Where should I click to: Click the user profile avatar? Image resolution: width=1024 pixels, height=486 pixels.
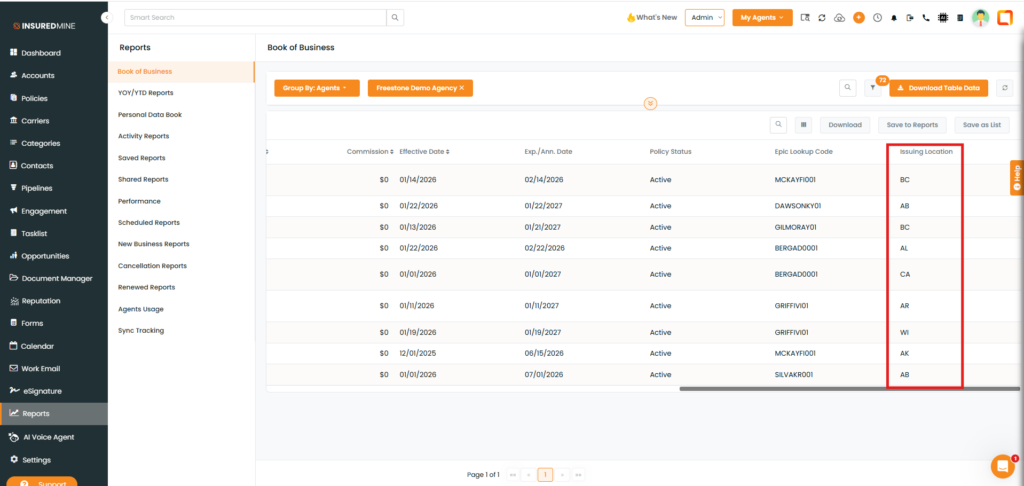tap(980, 18)
